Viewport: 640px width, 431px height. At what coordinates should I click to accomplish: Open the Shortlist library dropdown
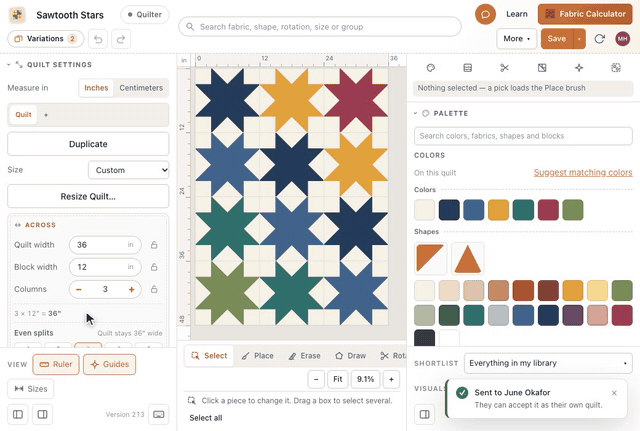coord(548,363)
